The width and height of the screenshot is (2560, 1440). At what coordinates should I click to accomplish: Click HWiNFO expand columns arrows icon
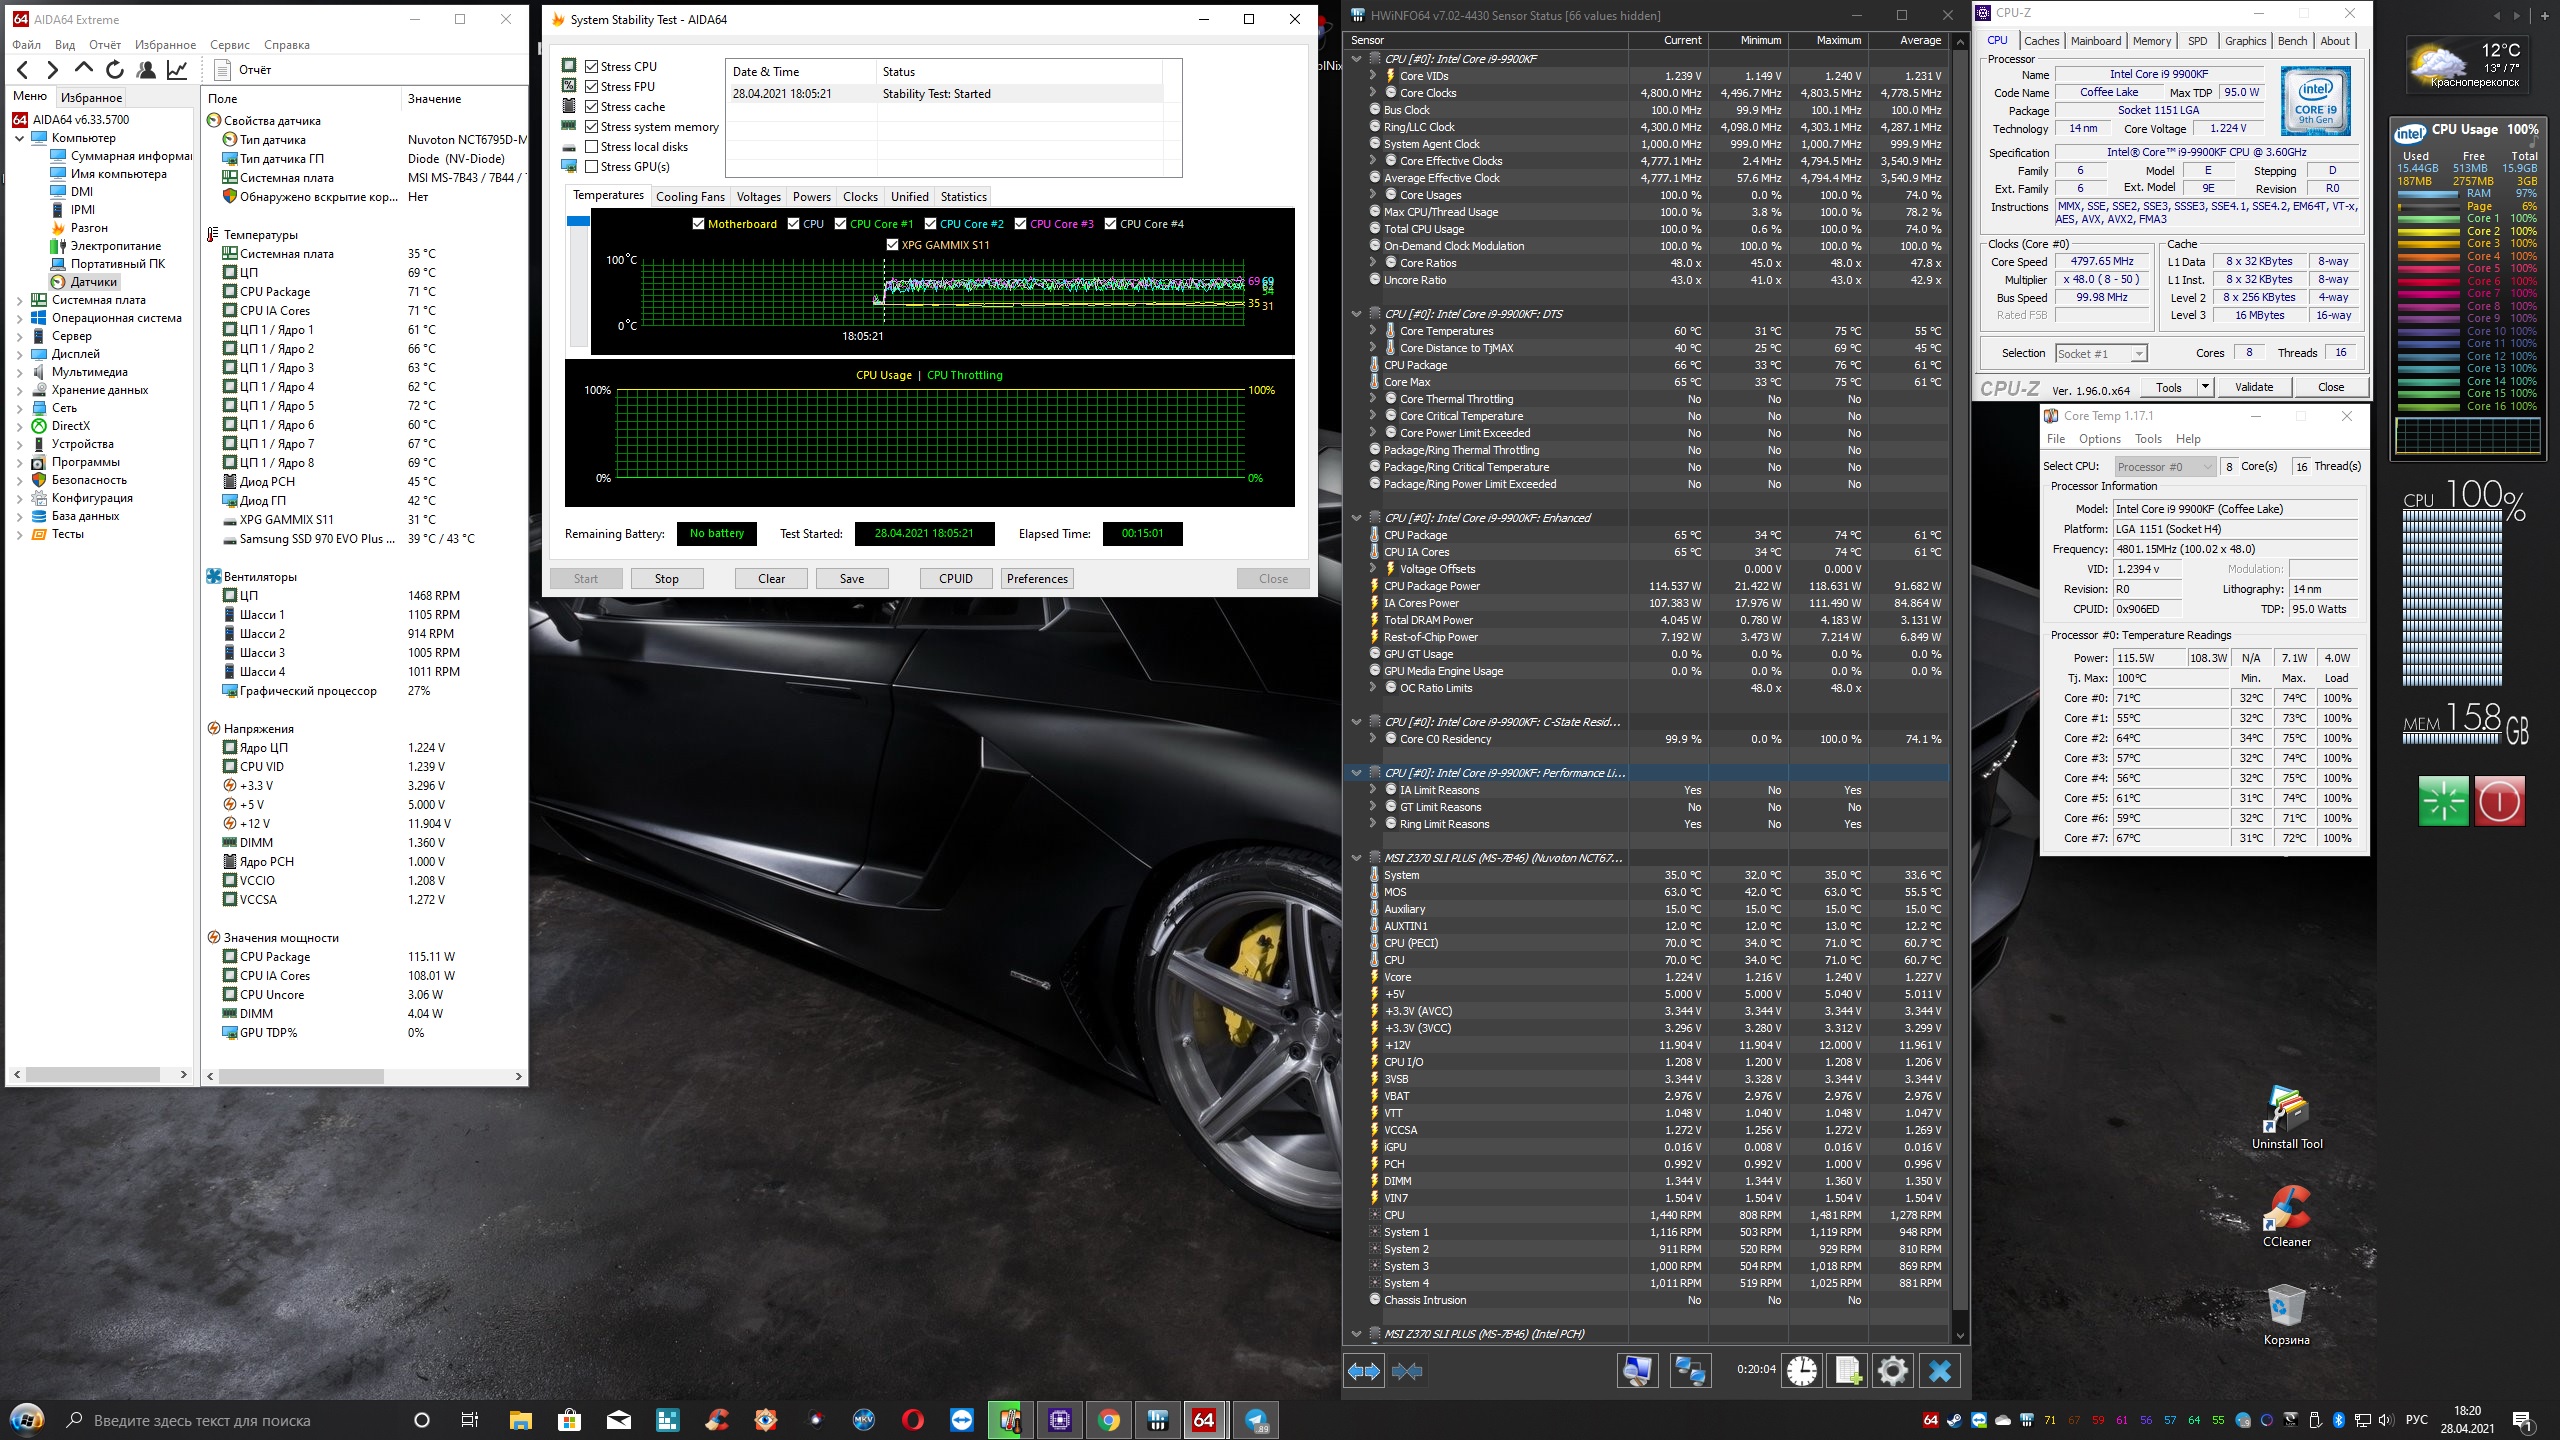pyautogui.click(x=1364, y=1371)
